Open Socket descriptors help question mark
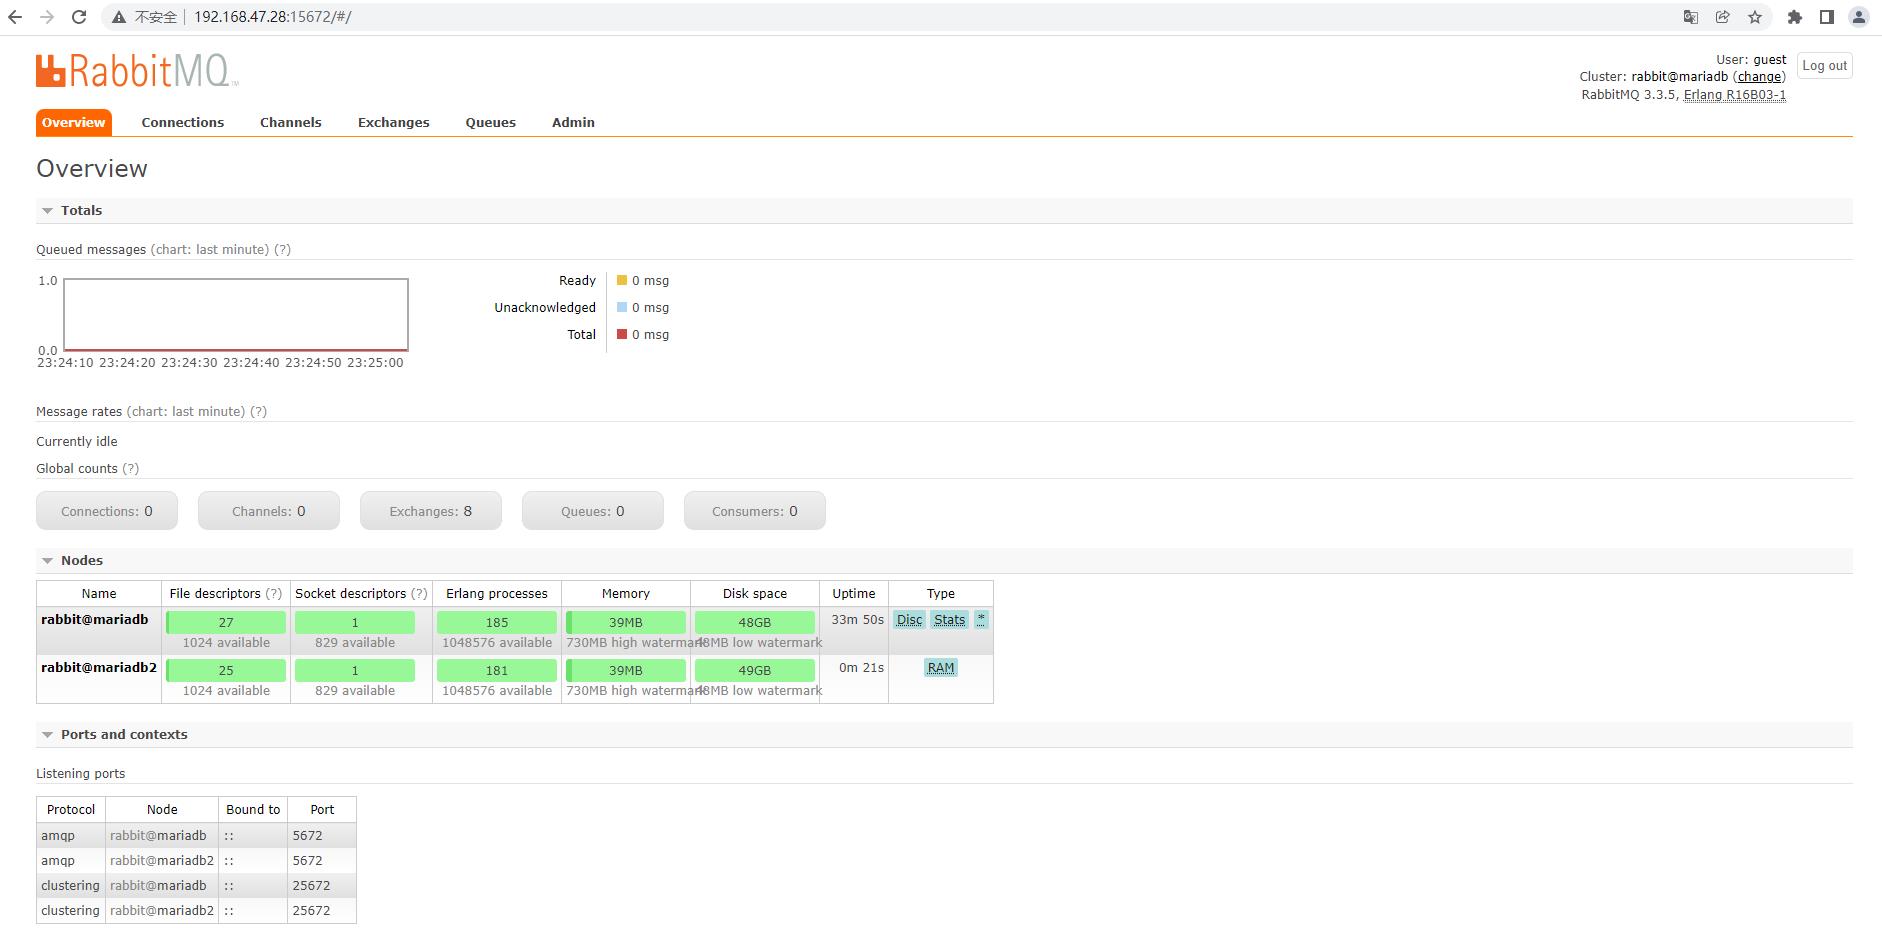Viewport: 1882px width, 930px height. pyautogui.click(x=420, y=594)
